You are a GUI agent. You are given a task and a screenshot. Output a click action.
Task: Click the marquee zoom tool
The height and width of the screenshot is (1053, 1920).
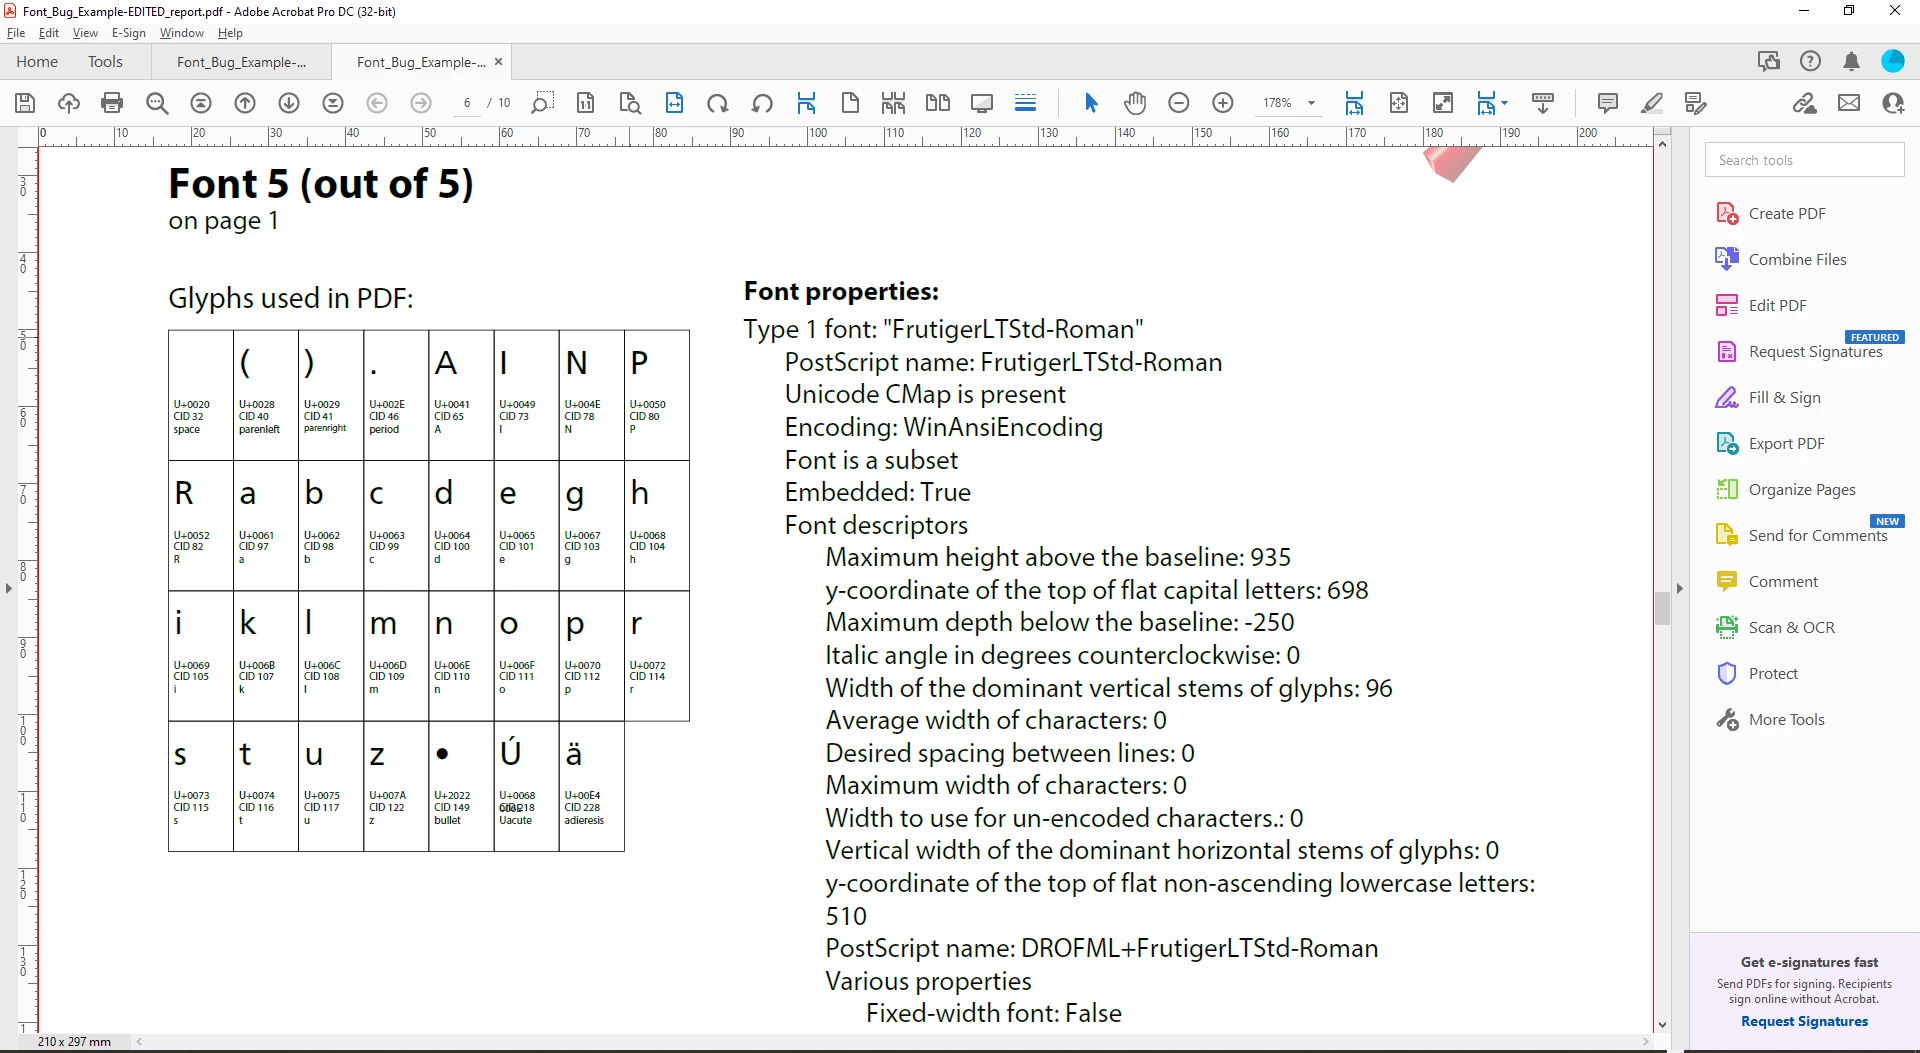point(542,103)
